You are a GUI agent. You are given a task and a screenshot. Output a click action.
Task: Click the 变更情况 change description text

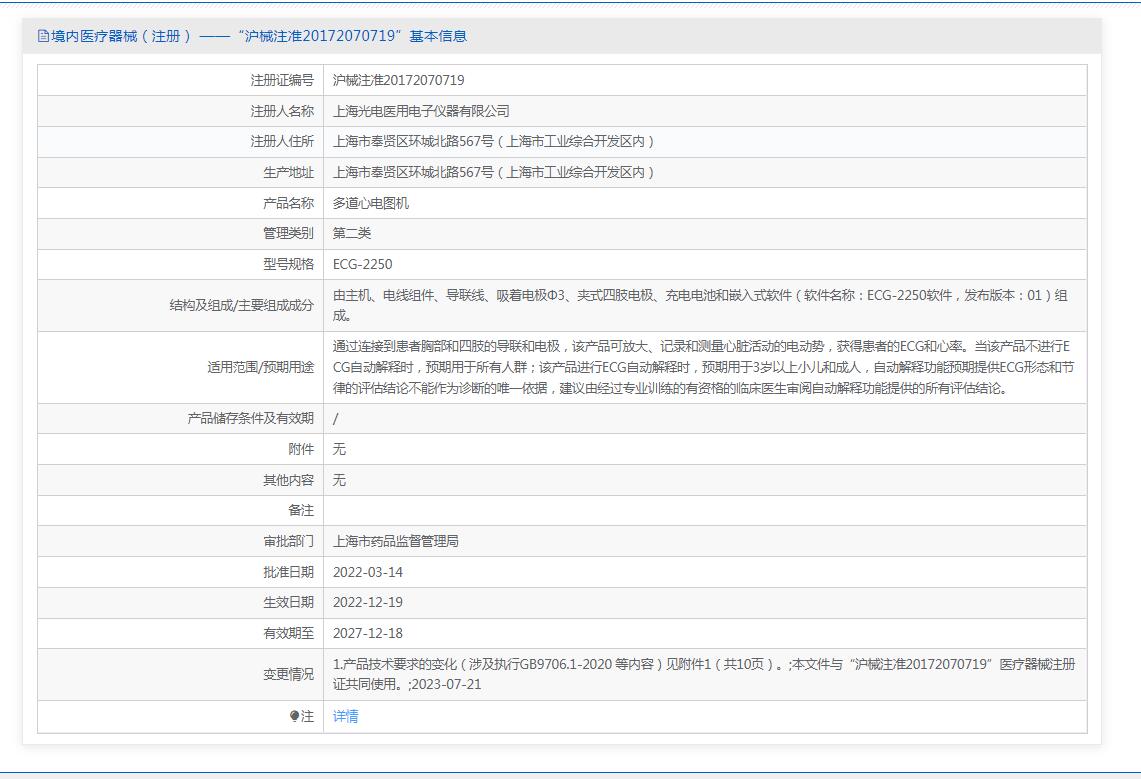point(704,674)
